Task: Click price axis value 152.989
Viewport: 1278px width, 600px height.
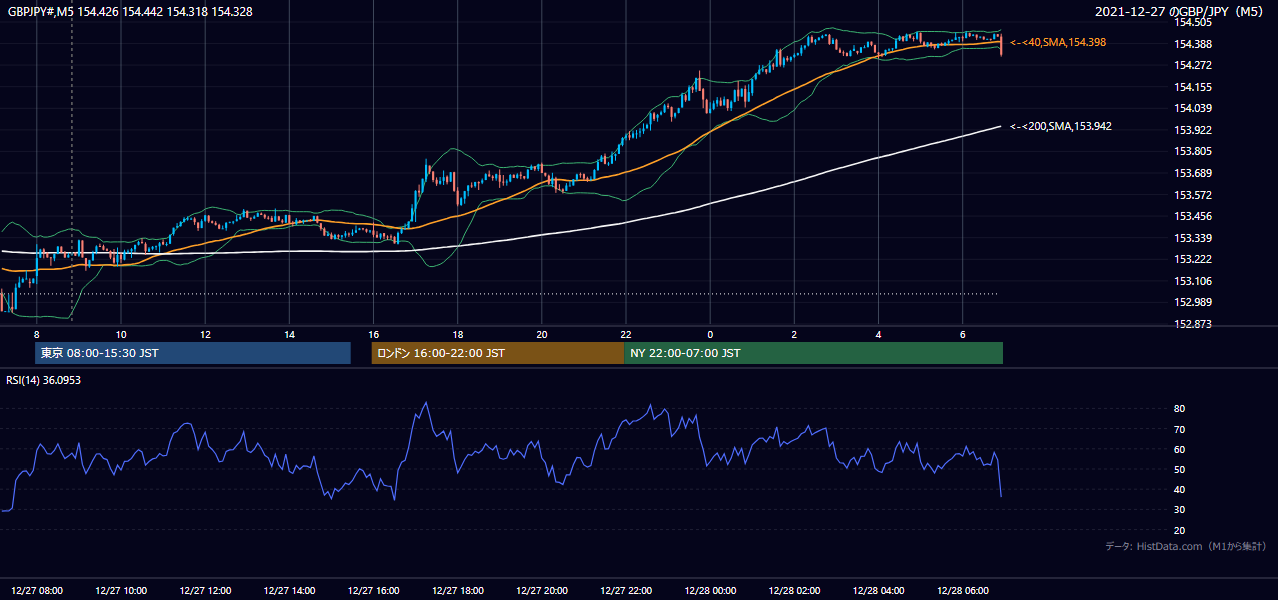Action: 1192,302
